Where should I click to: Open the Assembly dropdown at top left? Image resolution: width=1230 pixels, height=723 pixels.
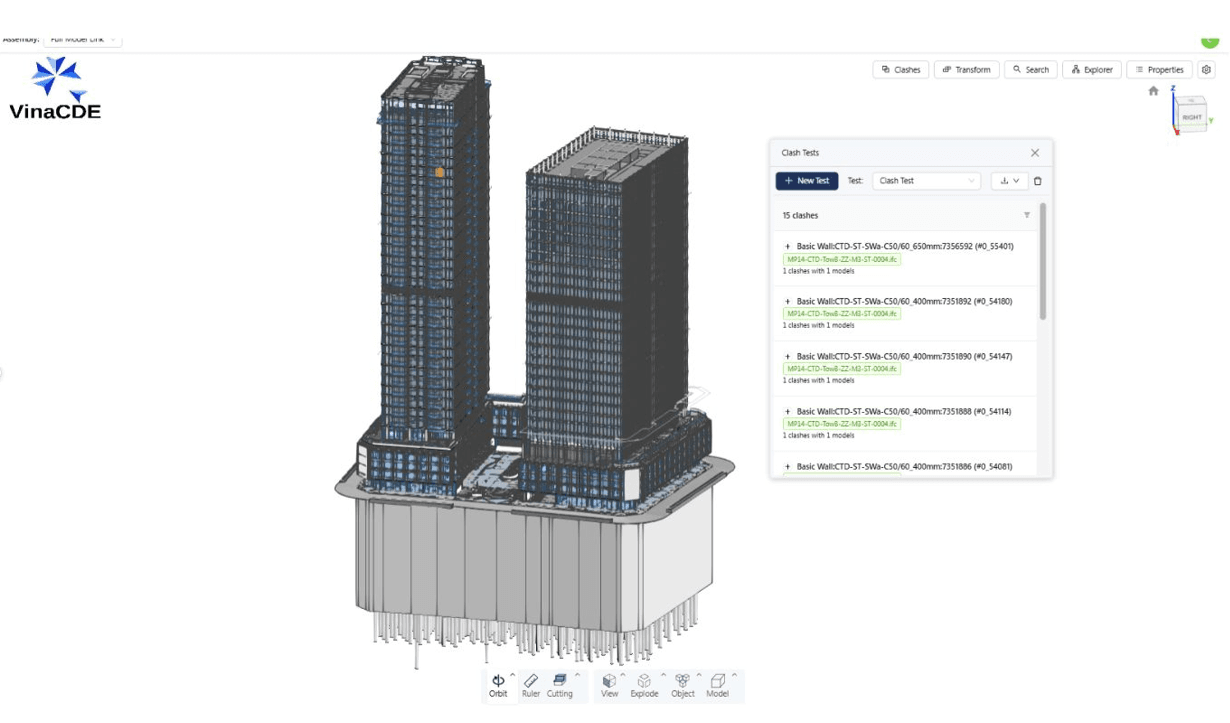click(x=82, y=40)
